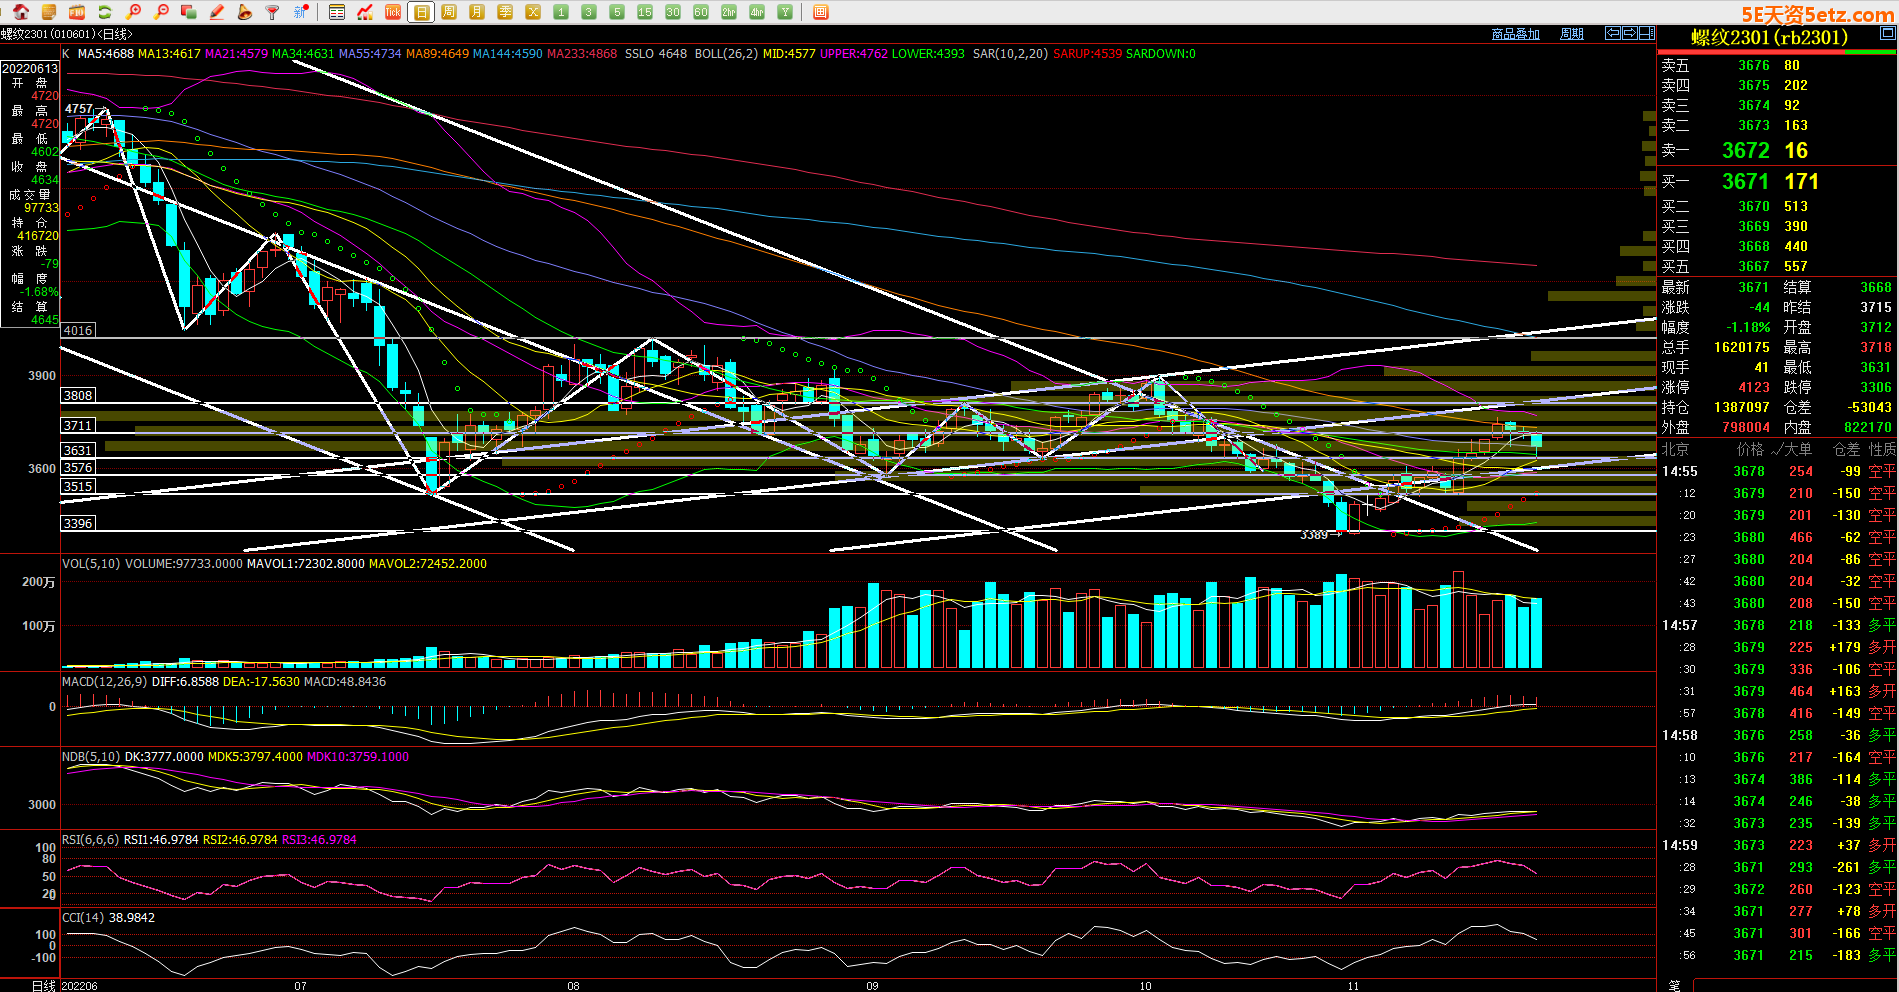Click the 3396 price level label

tap(78, 523)
